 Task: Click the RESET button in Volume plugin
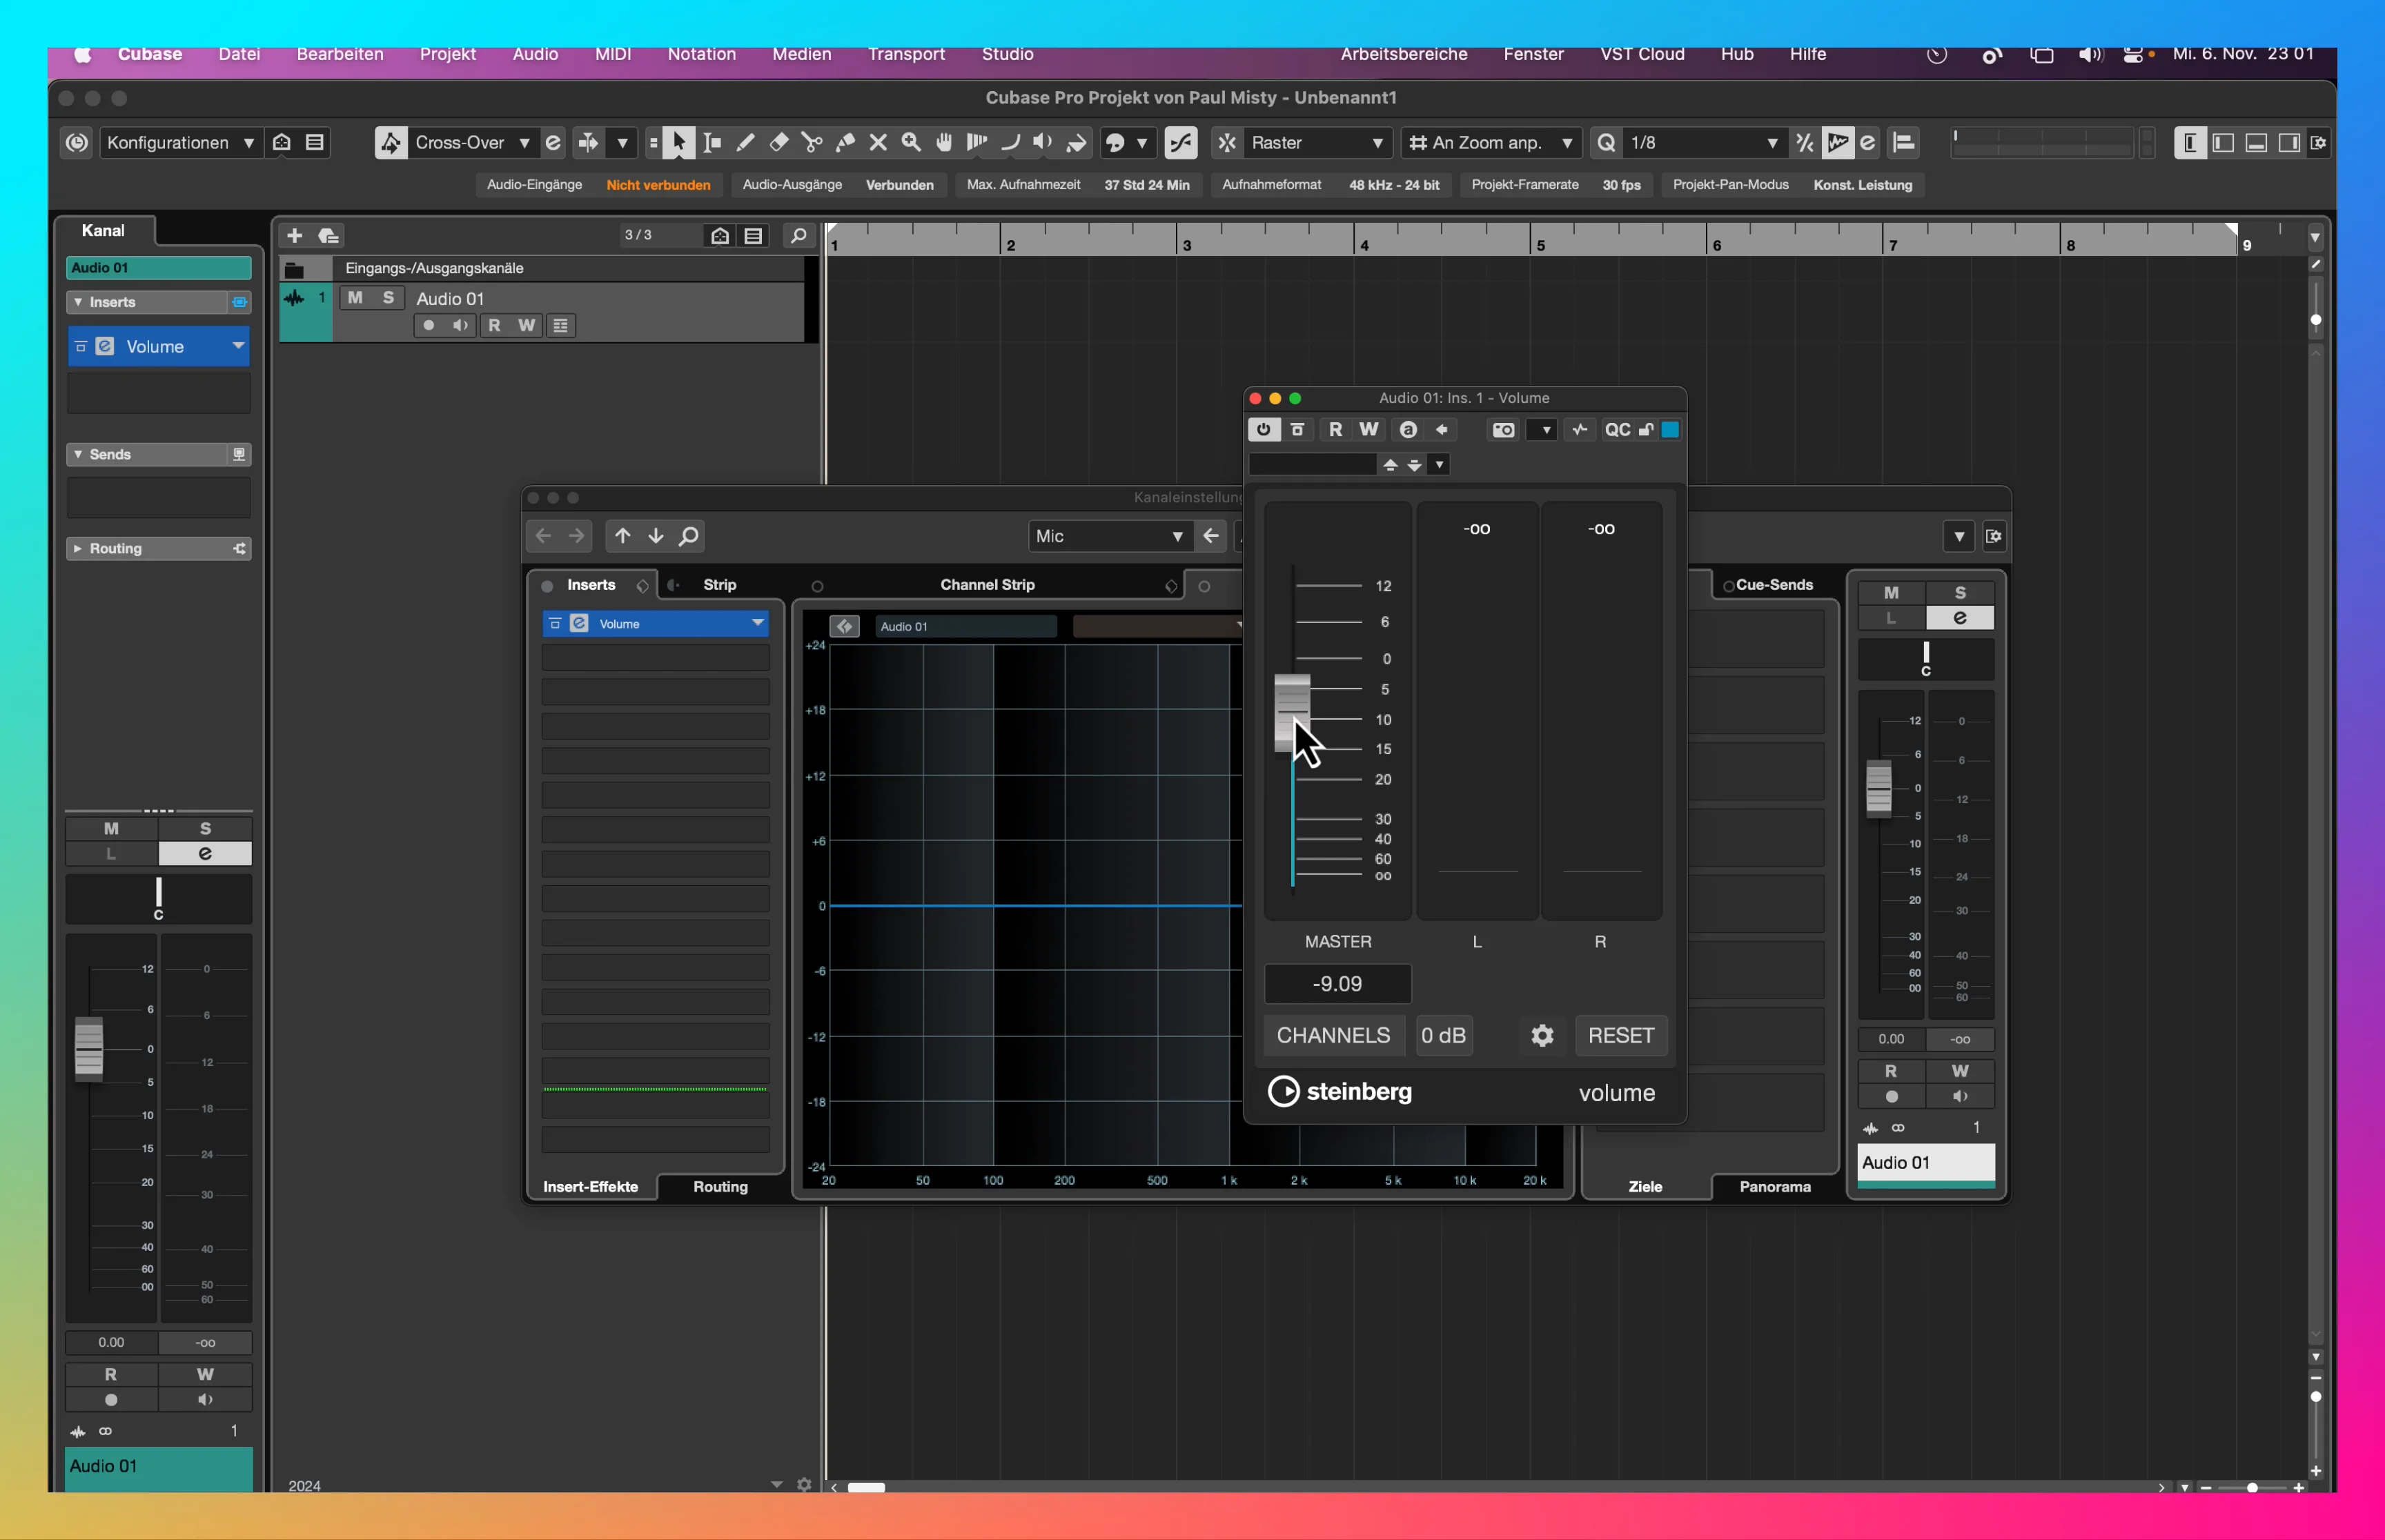(1620, 1036)
